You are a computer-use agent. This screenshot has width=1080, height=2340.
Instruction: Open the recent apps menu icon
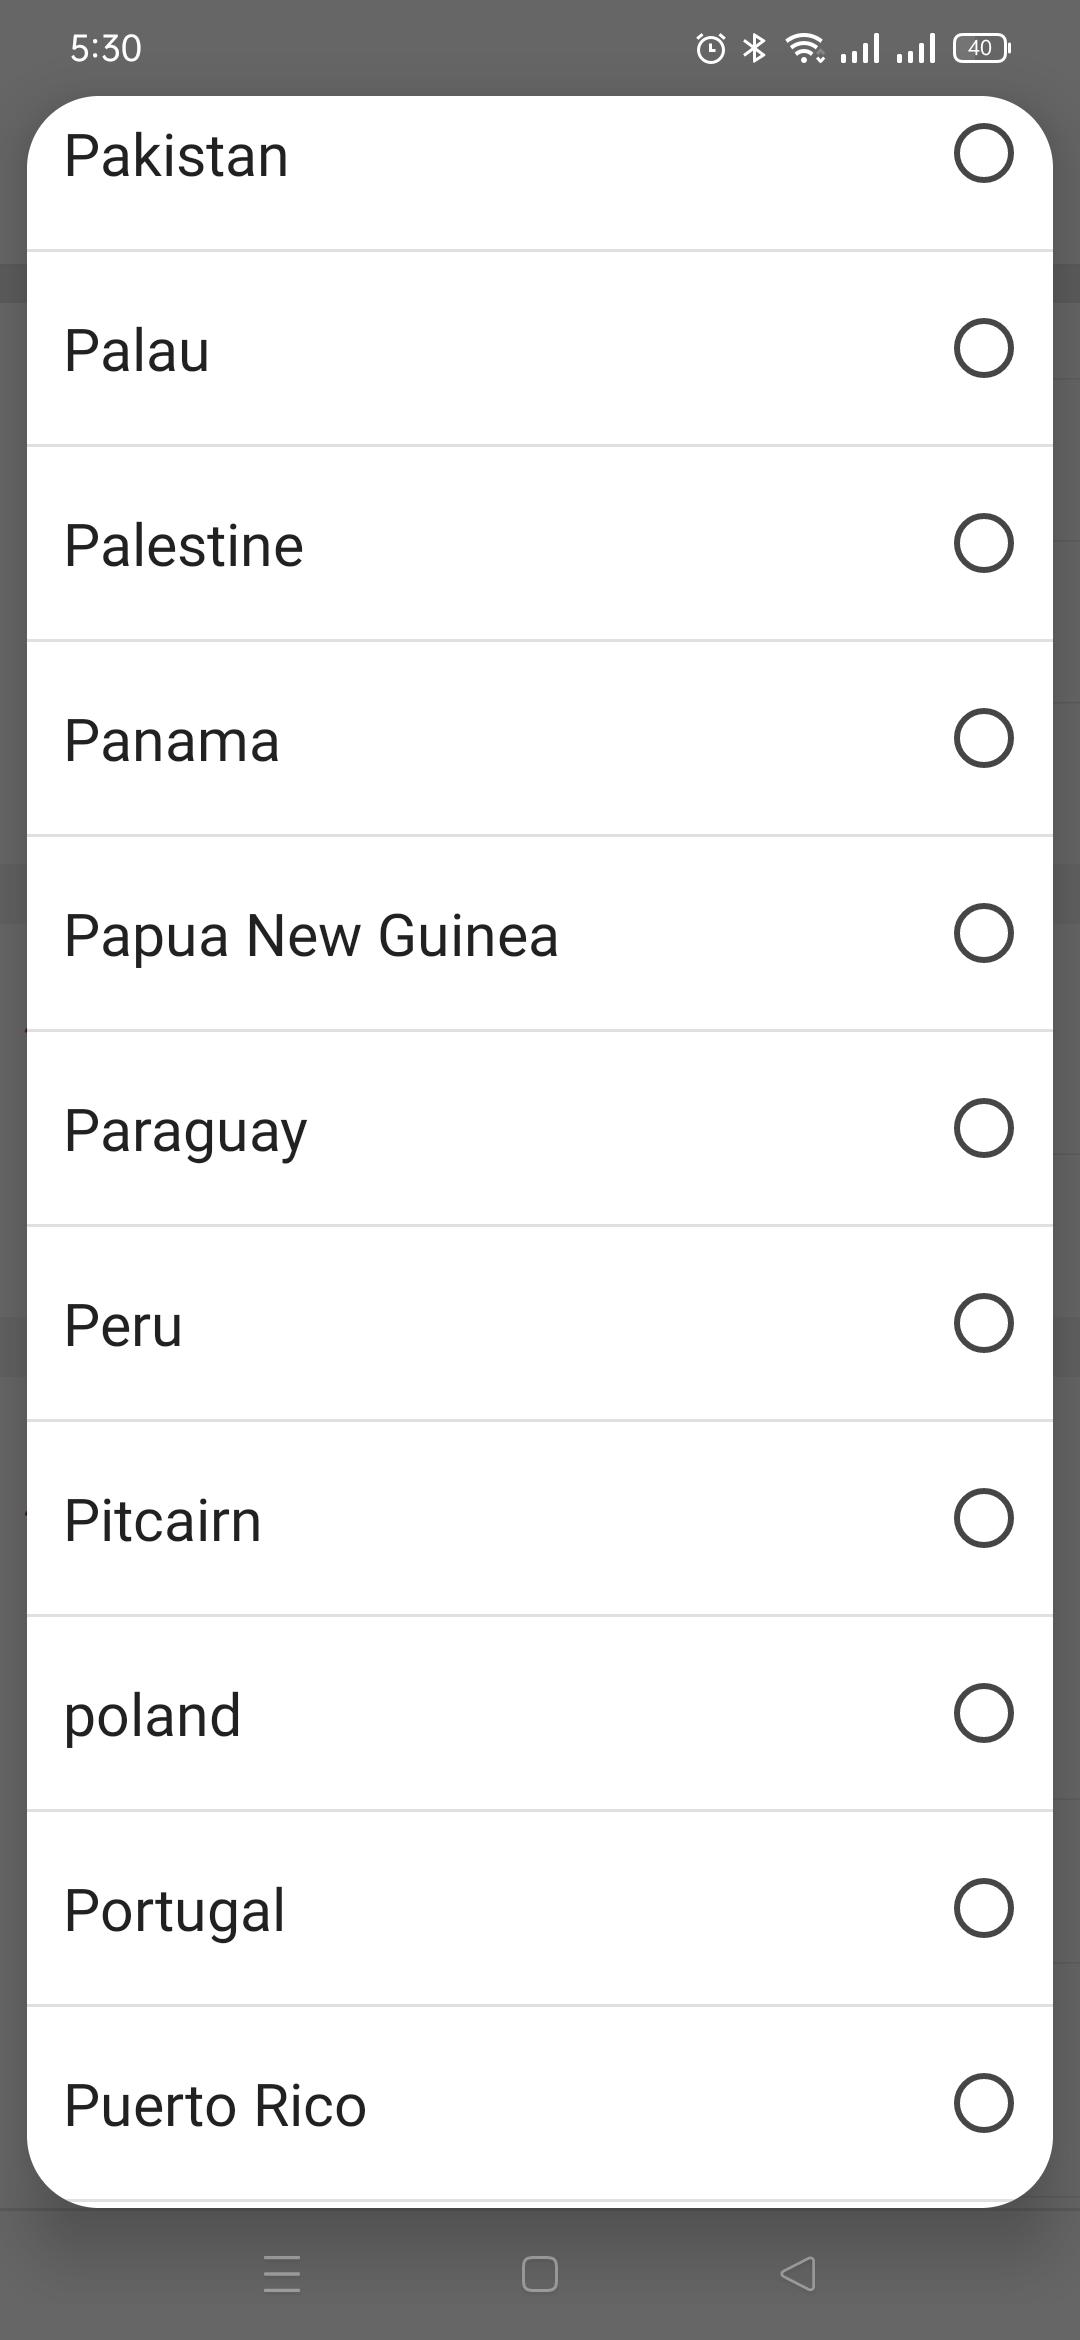(x=282, y=2274)
